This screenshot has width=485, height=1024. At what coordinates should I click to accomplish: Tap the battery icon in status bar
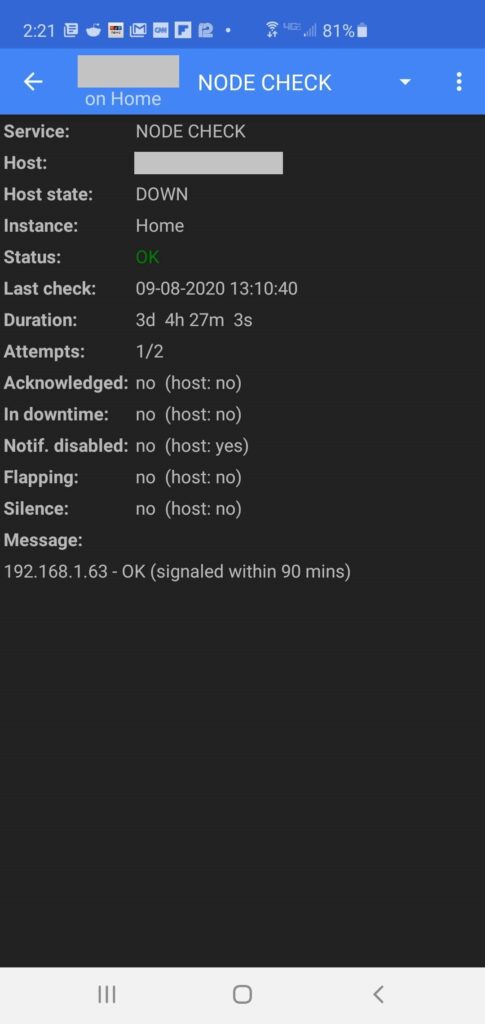pos(362,31)
